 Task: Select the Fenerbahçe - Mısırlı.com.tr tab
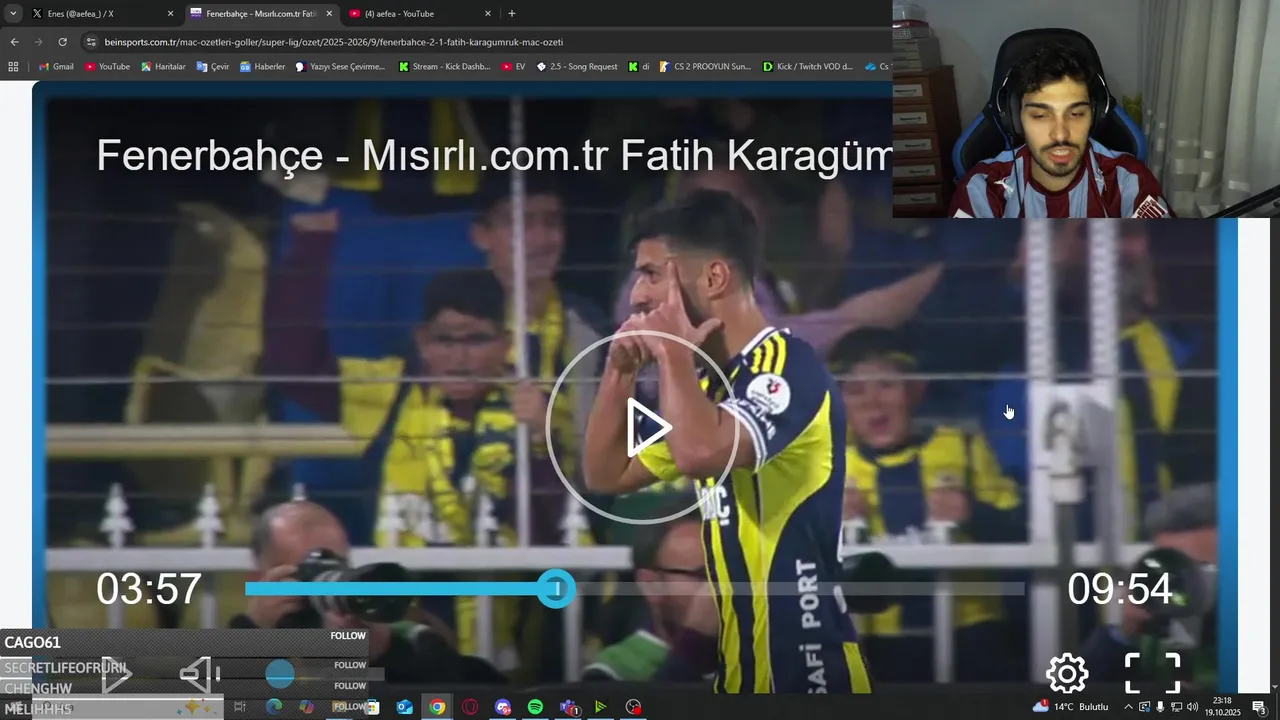(260, 14)
